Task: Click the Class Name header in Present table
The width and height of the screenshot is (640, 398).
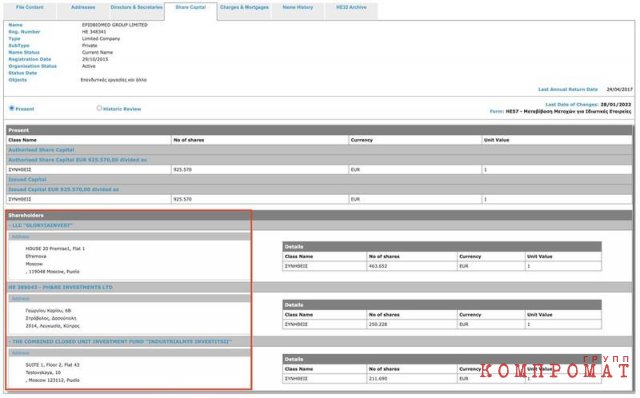Action: tap(22, 140)
